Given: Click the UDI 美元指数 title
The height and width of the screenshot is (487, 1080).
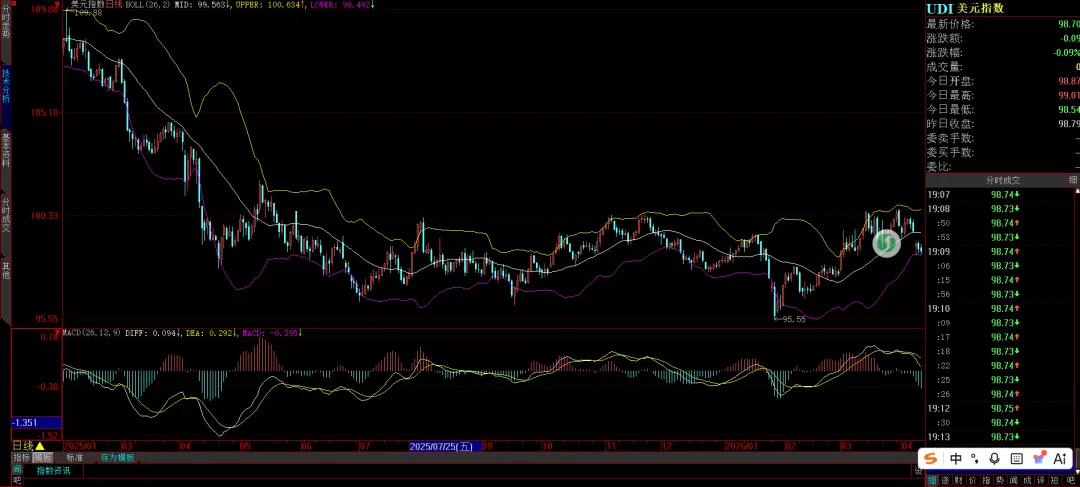Looking at the screenshot, I should 964,8.
